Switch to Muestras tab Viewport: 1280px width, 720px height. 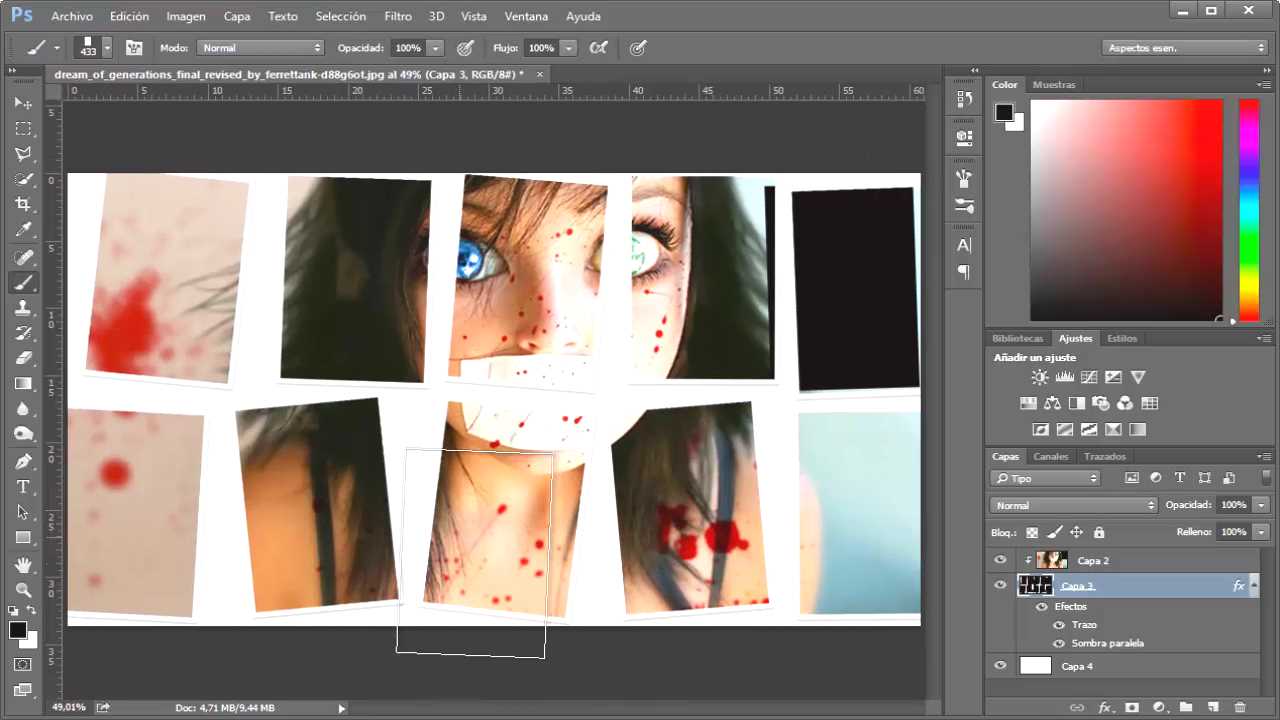[x=1054, y=84]
